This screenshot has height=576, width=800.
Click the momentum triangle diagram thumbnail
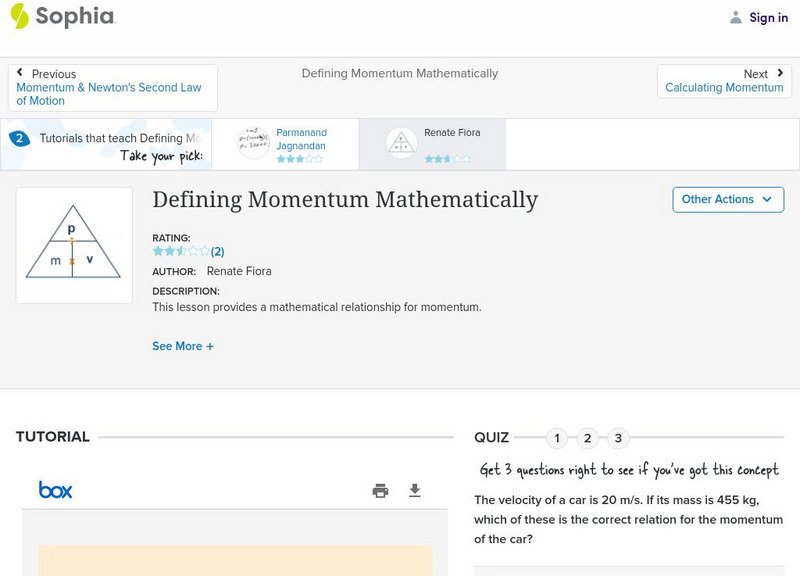(74, 245)
